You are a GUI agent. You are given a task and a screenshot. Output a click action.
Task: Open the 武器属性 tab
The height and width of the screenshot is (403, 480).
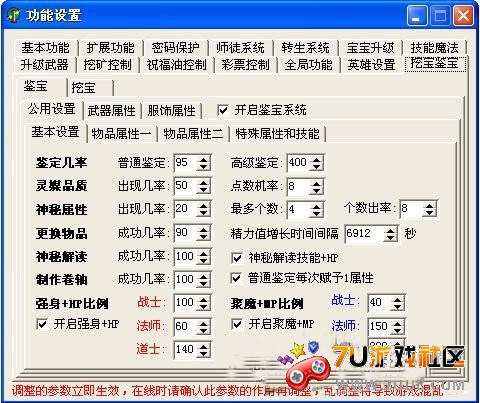coord(112,111)
